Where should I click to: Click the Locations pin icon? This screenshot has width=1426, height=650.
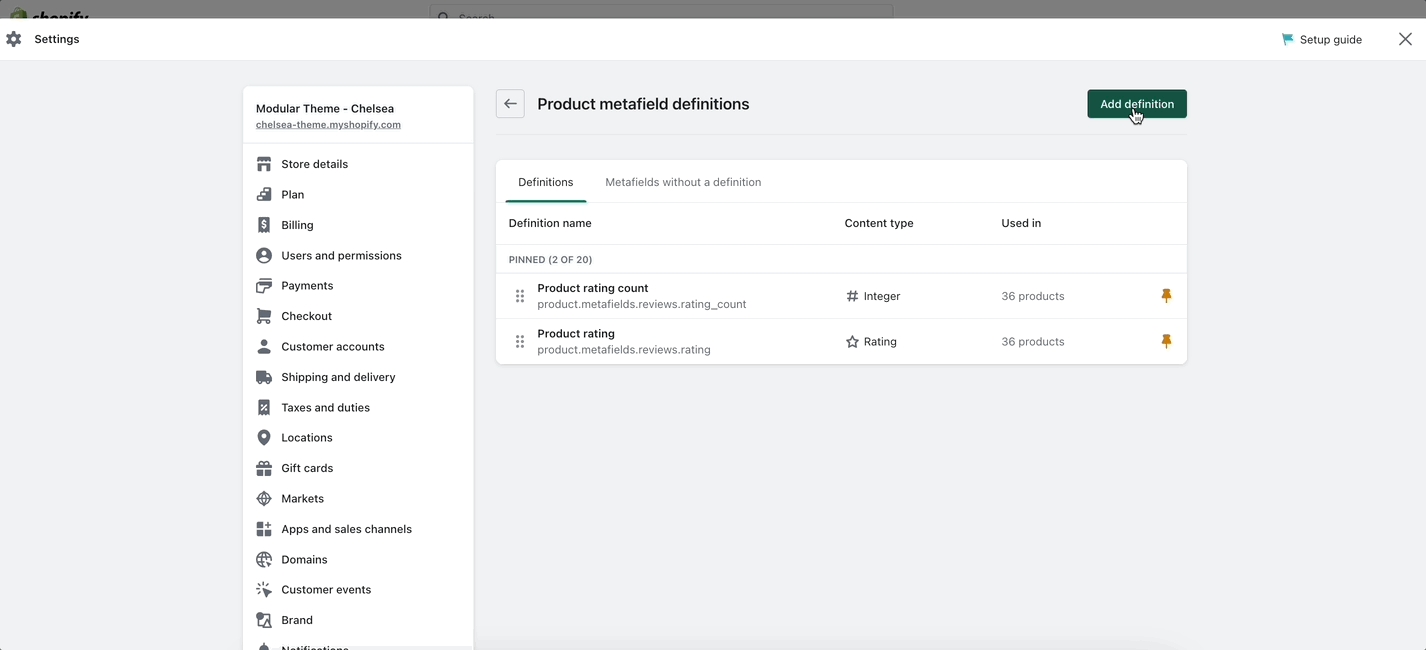point(264,438)
